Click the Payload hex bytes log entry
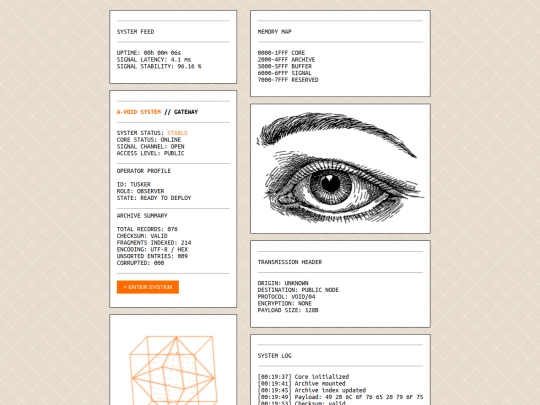Image resolution: width=540 pixels, height=405 pixels. click(340, 397)
